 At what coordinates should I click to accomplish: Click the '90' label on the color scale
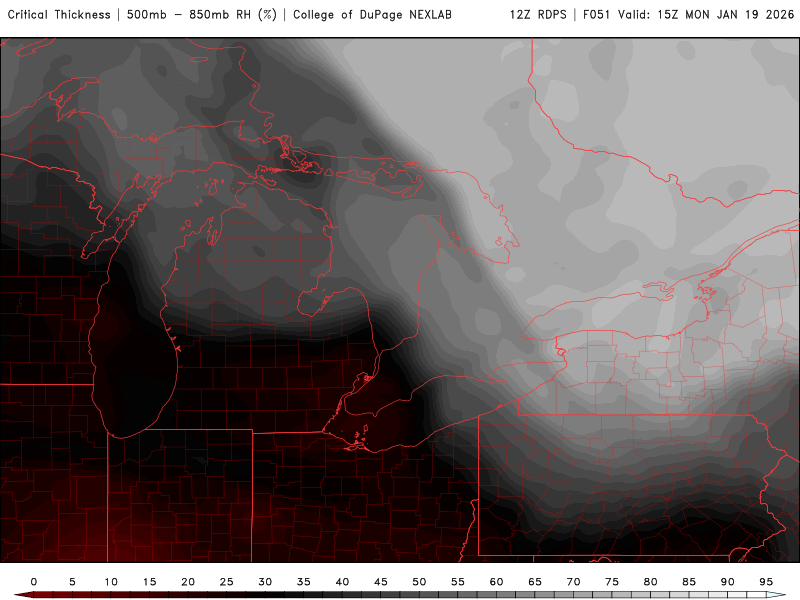(728, 582)
